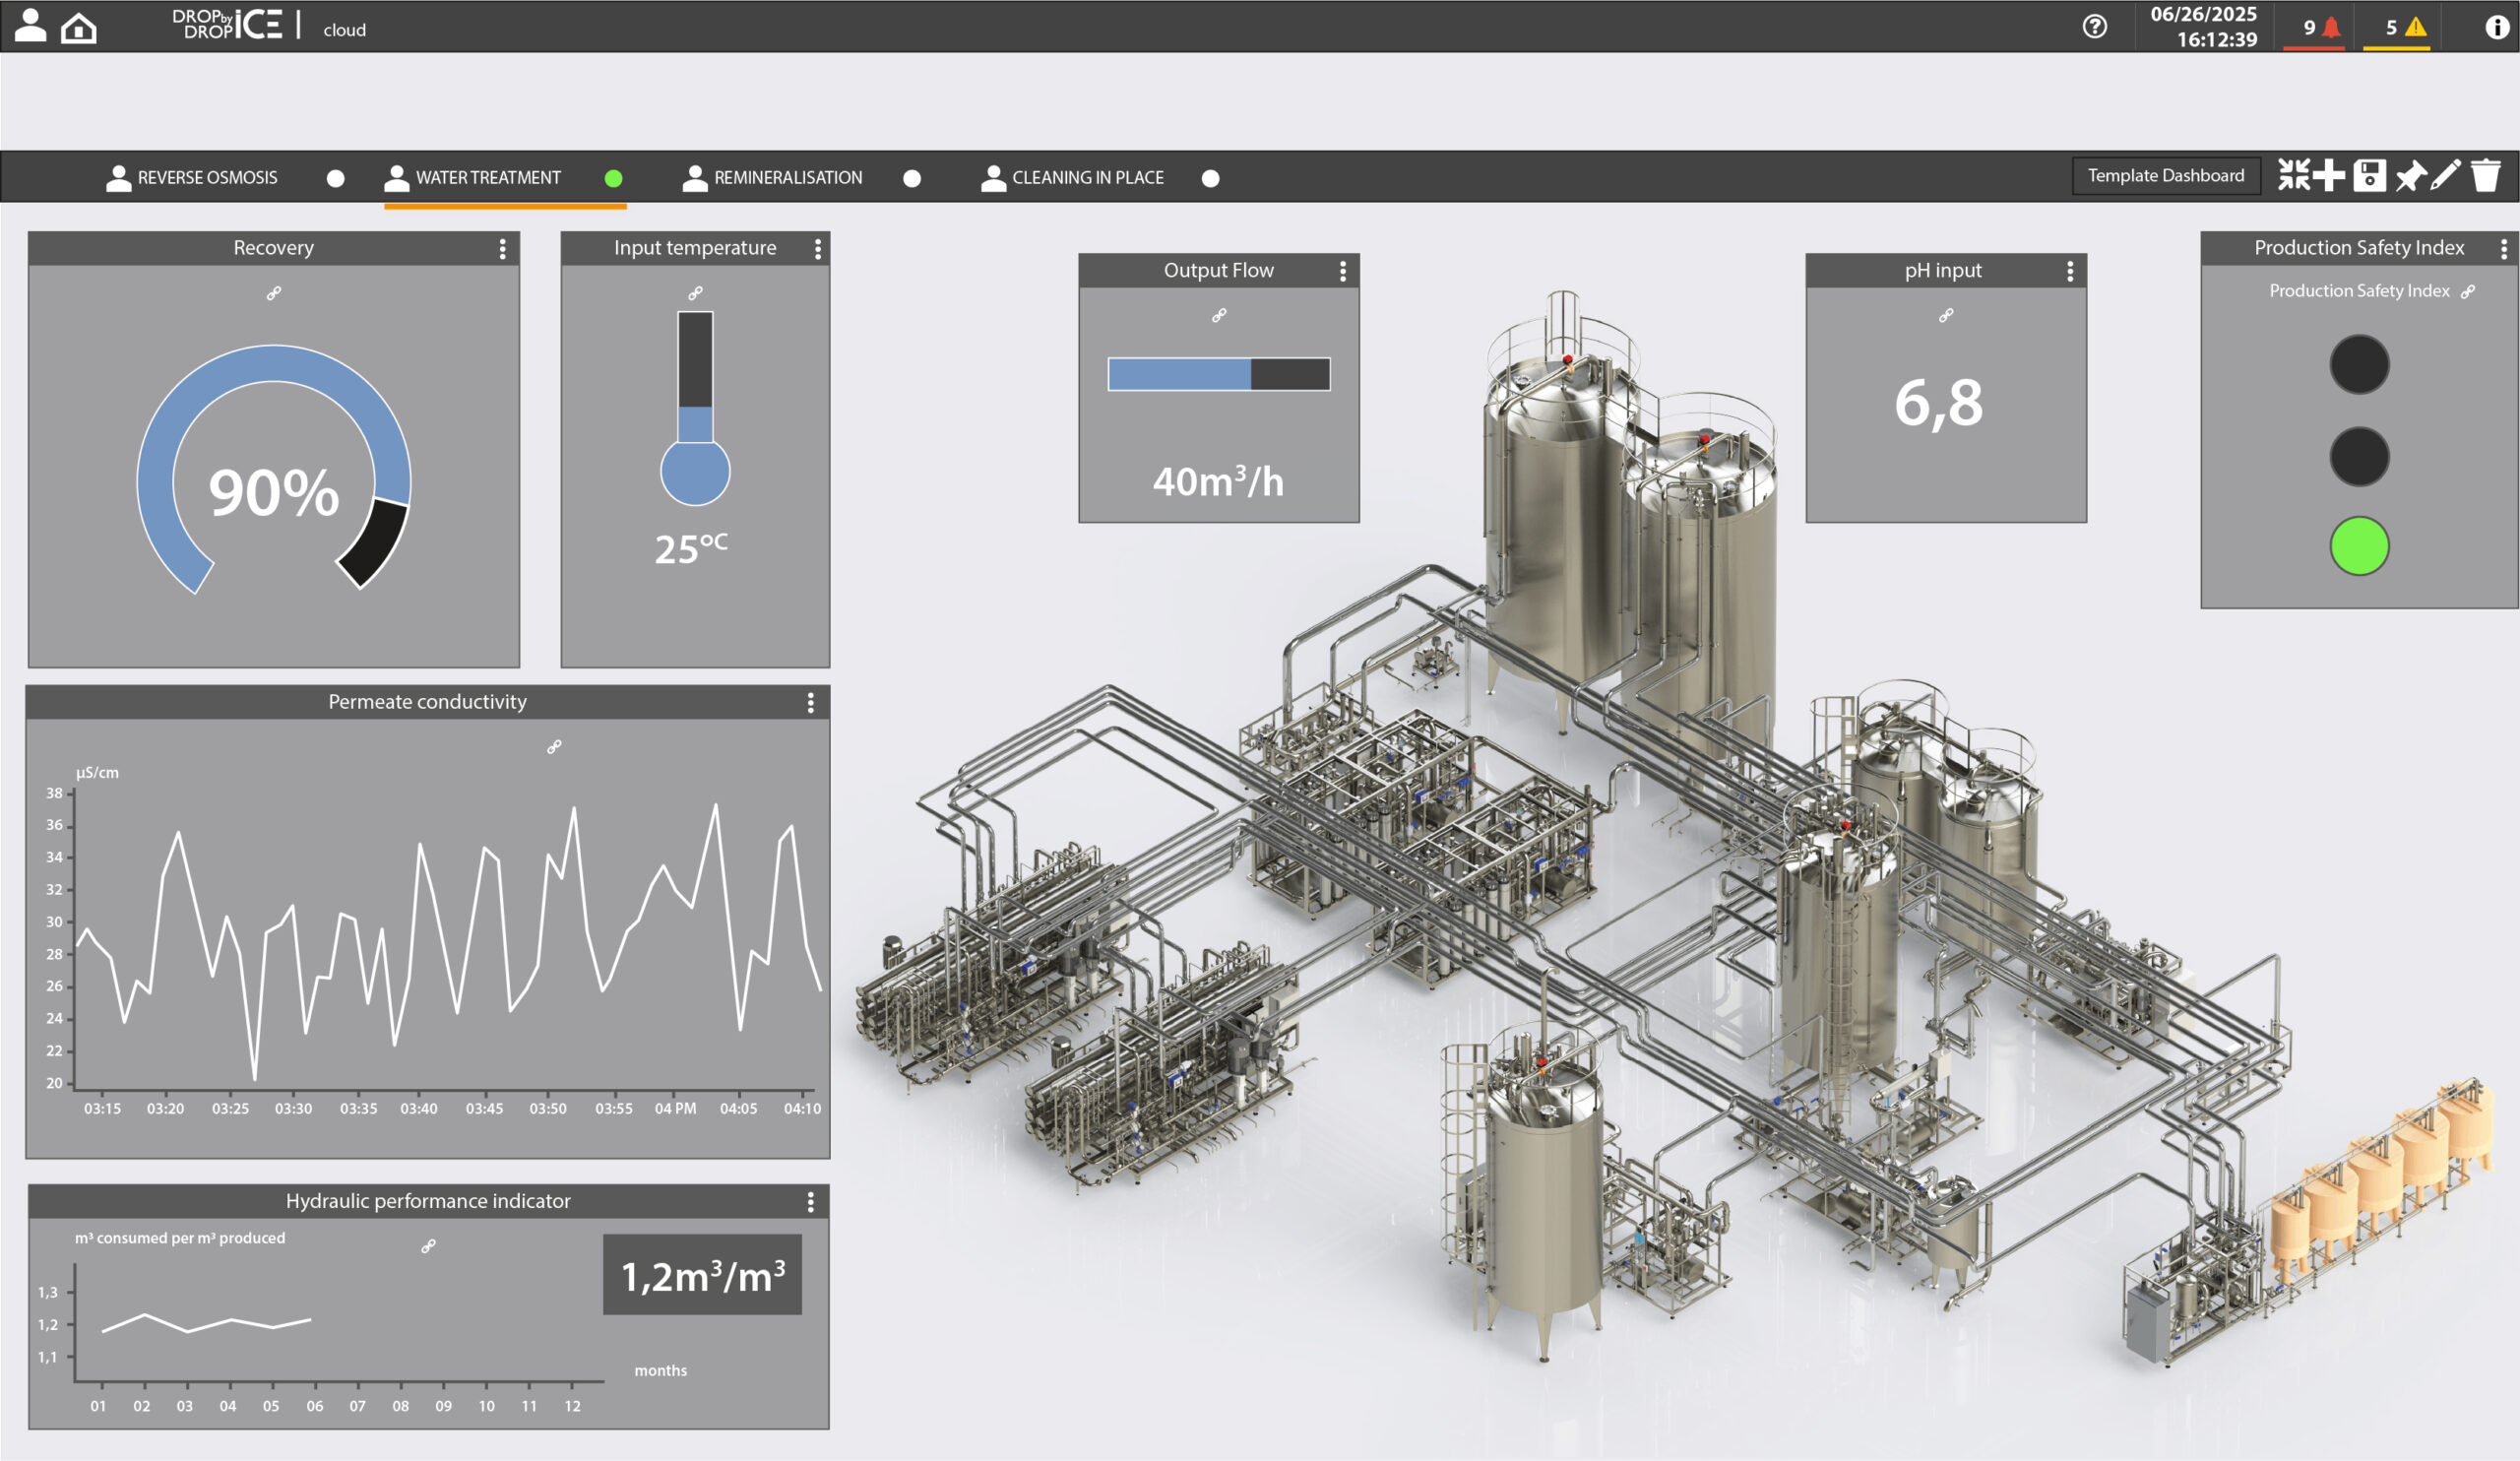This screenshot has height=1461, width=2520.
Task: Delete dashboard using the trash icon
Action: pos(2485,175)
